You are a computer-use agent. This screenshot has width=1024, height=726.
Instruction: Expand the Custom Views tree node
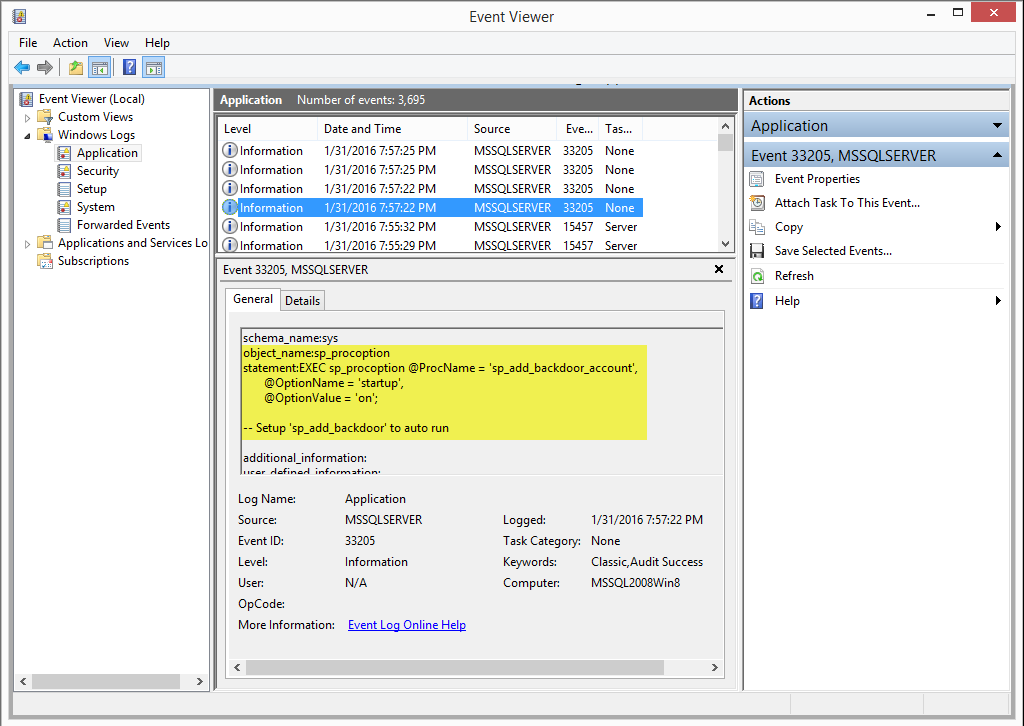pyautogui.click(x=27, y=118)
